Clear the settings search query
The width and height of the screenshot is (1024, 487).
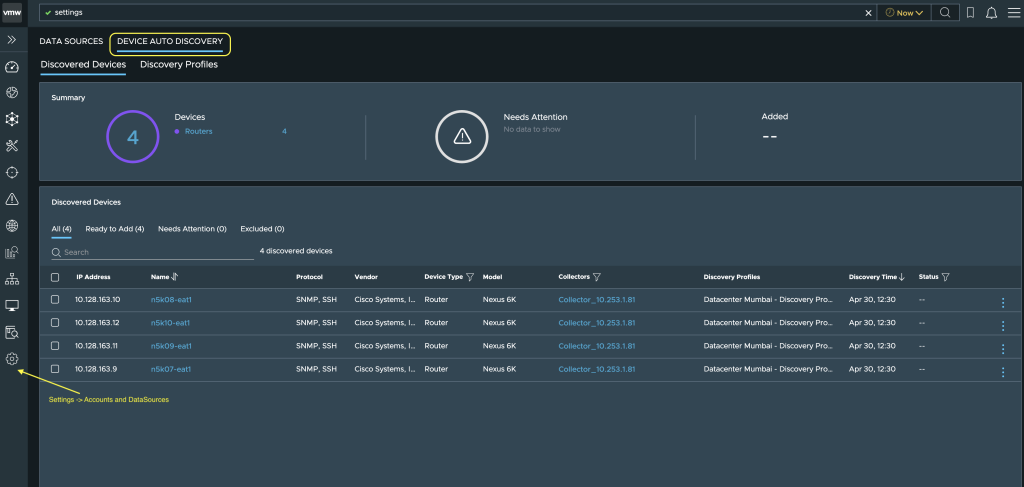click(868, 12)
